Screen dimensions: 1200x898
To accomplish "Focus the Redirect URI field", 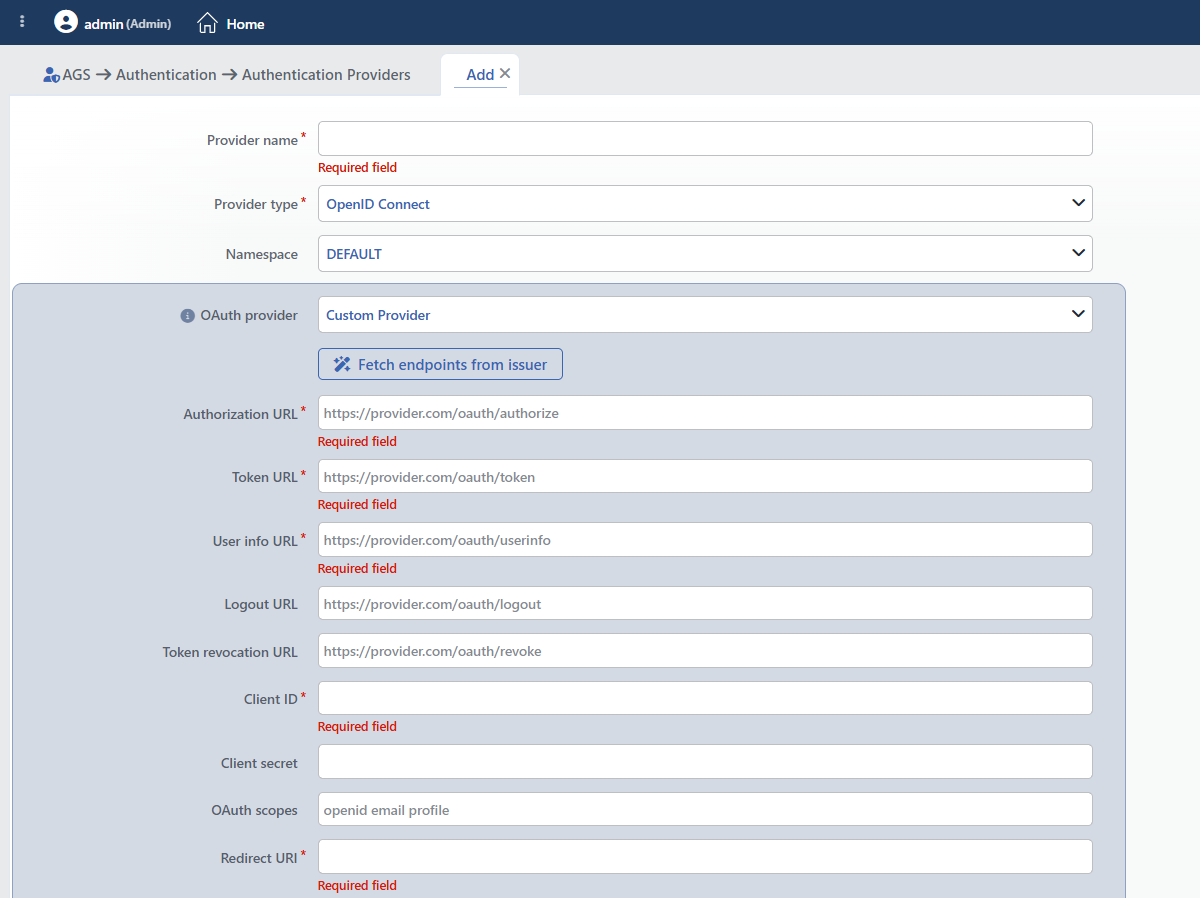I will coord(705,857).
